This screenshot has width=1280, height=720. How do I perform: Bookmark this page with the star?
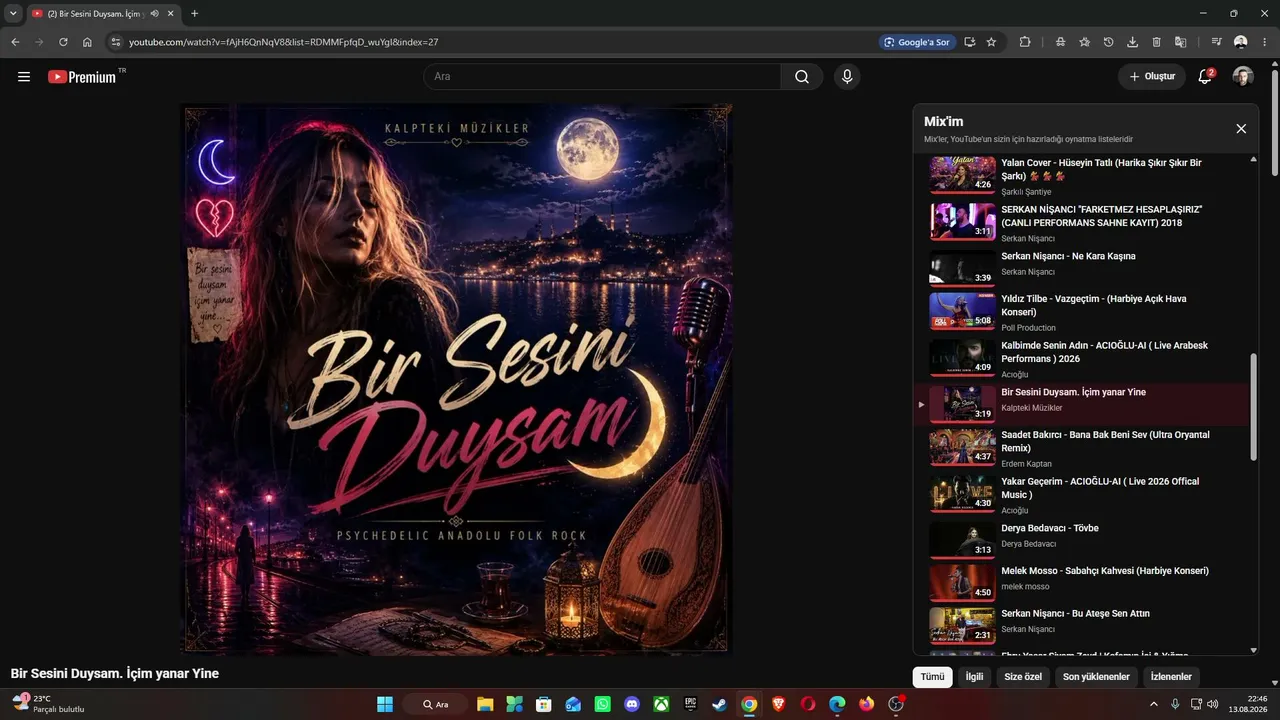point(991,42)
